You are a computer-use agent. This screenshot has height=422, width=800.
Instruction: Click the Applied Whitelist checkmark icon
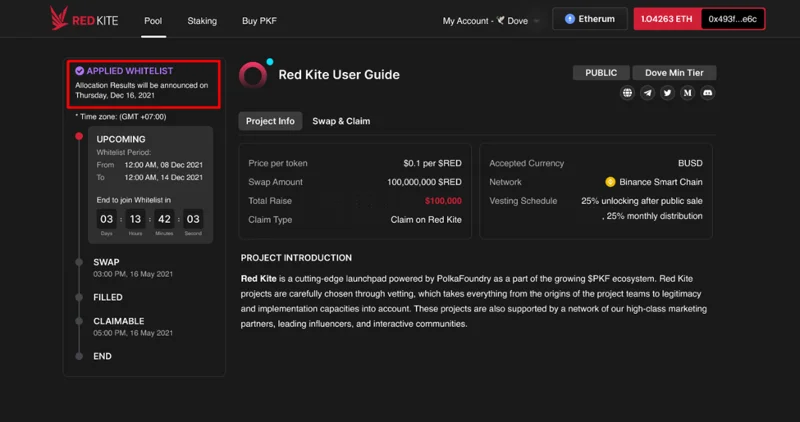(x=80, y=71)
